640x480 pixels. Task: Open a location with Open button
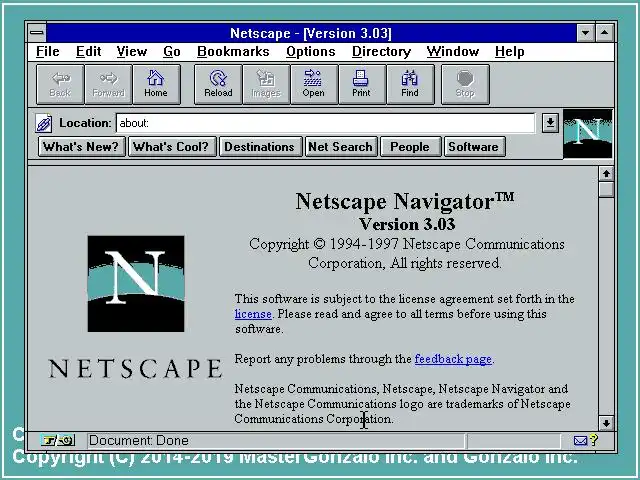click(314, 84)
